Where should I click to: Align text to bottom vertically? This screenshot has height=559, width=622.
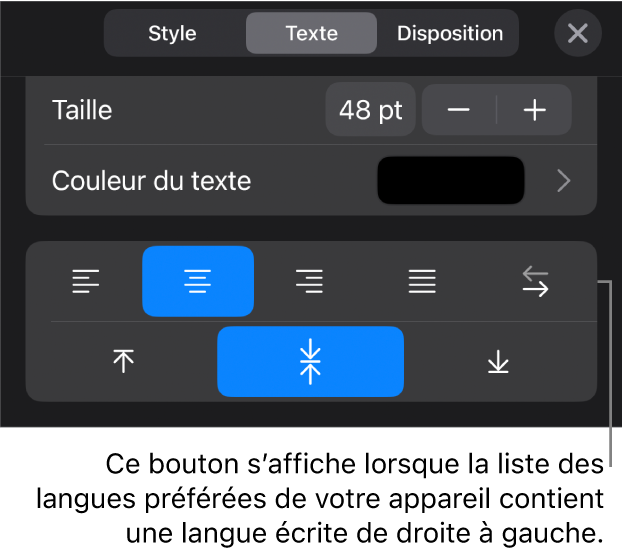click(x=498, y=361)
